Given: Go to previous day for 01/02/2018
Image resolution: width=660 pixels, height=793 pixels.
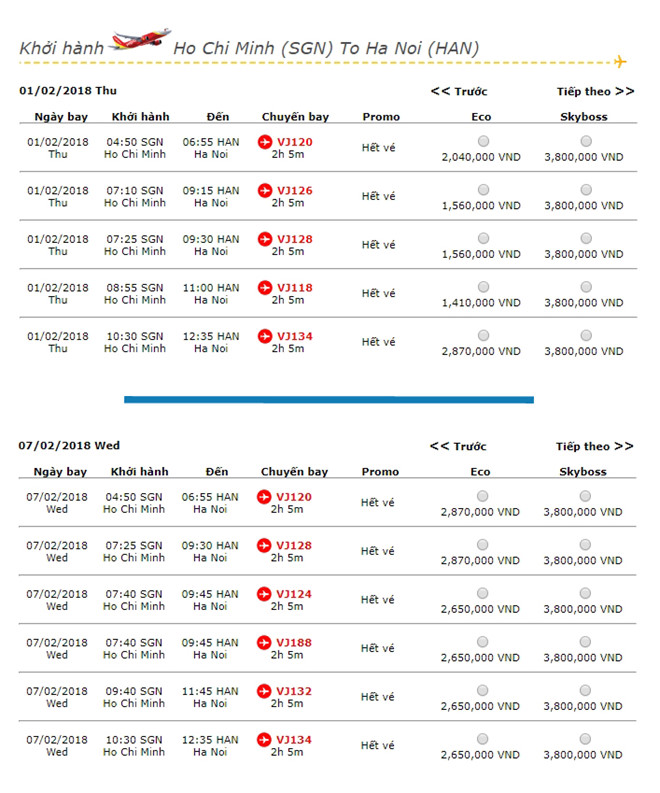Looking at the screenshot, I should click(459, 92).
